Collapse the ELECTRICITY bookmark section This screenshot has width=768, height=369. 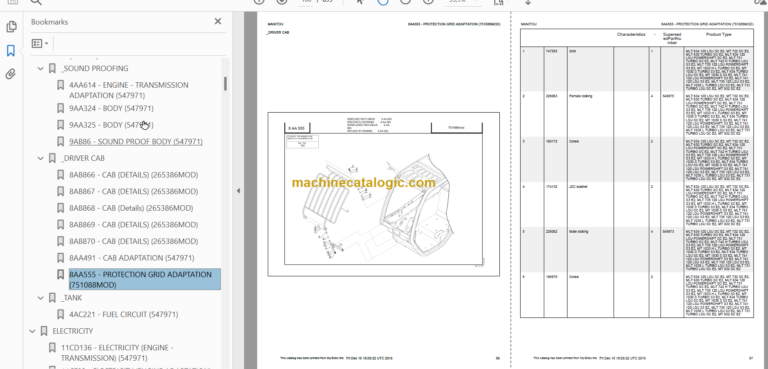coord(32,331)
